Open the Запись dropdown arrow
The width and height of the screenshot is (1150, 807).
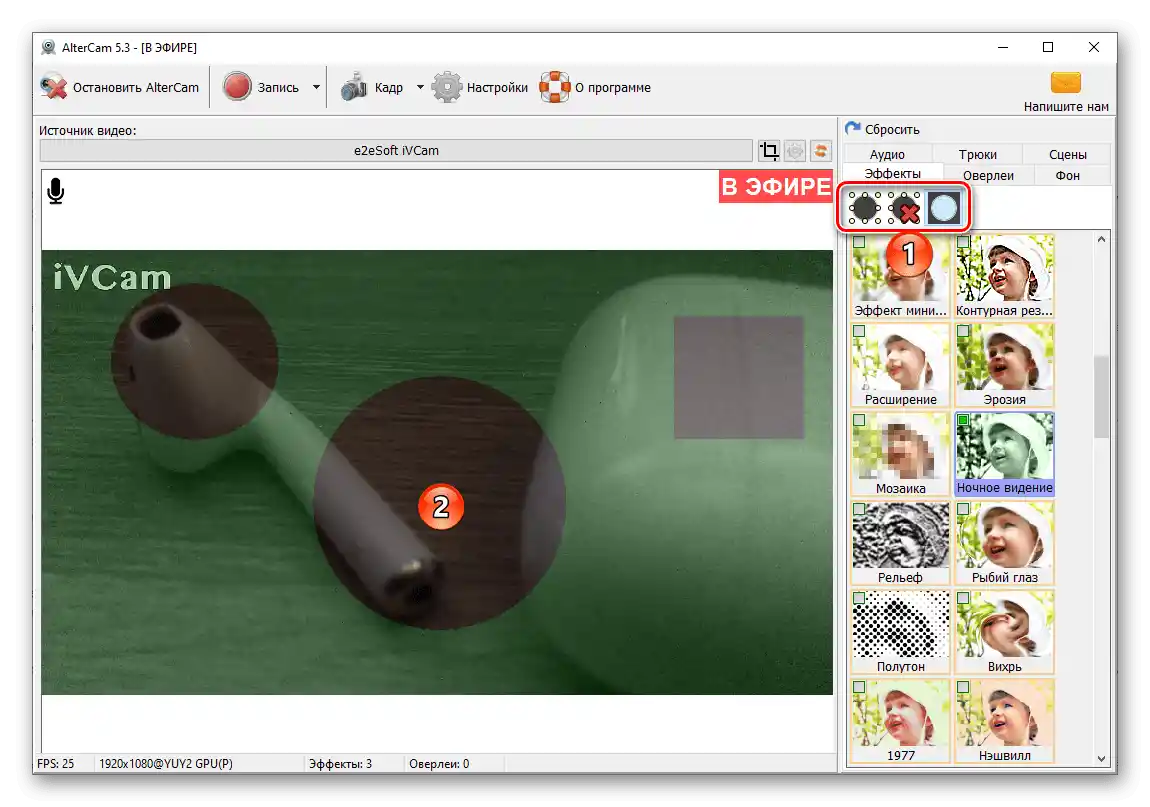coord(316,87)
